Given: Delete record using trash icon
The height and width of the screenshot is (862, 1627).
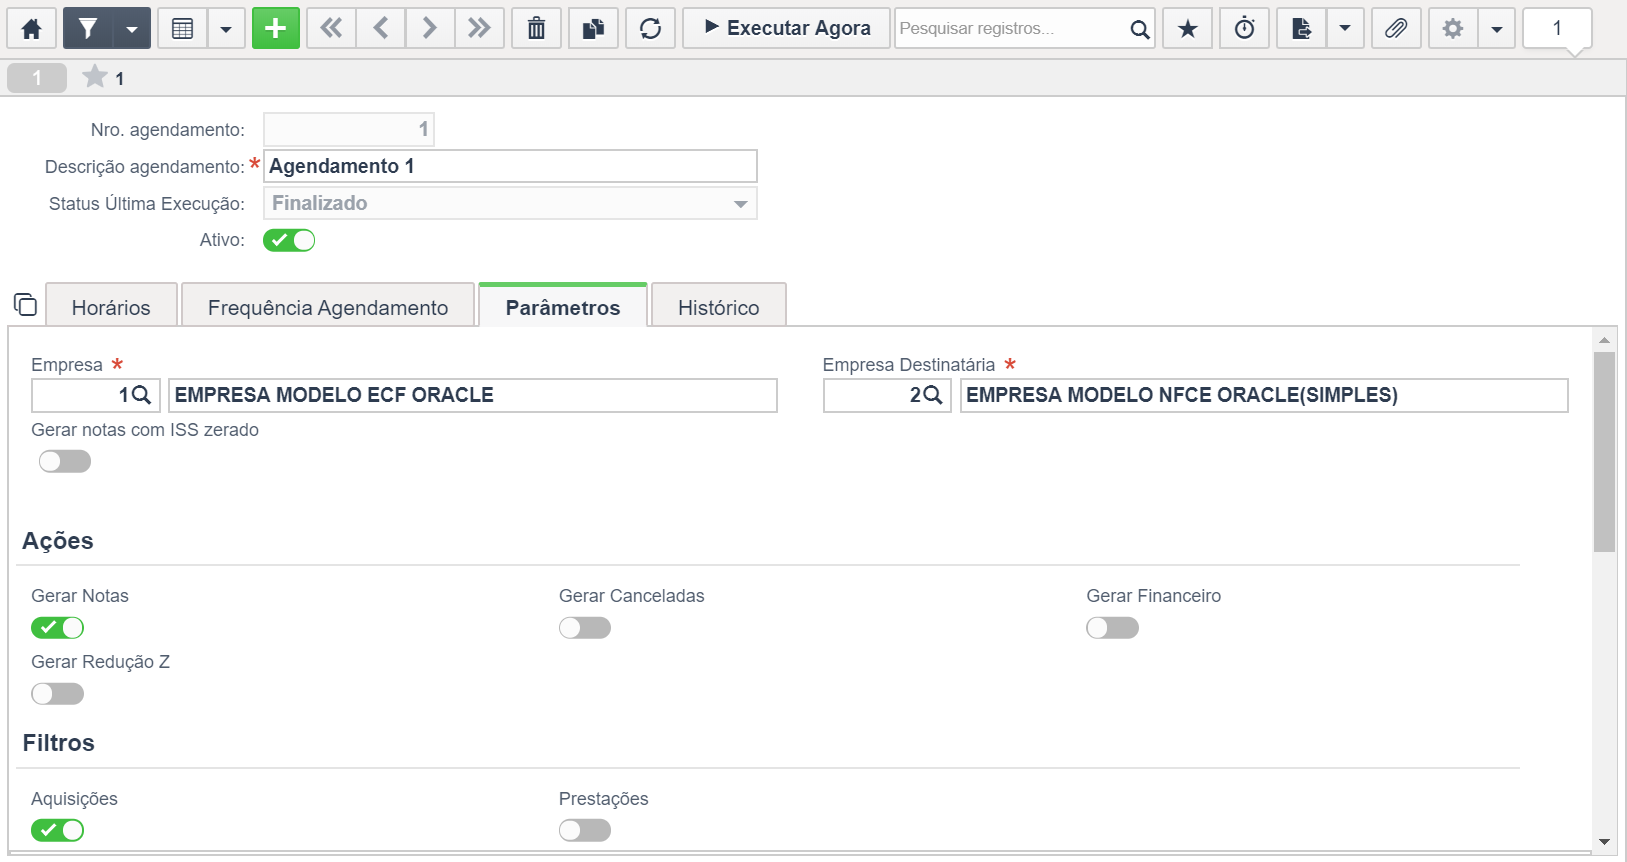Looking at the screenshot, I should [x=537, y=29].
